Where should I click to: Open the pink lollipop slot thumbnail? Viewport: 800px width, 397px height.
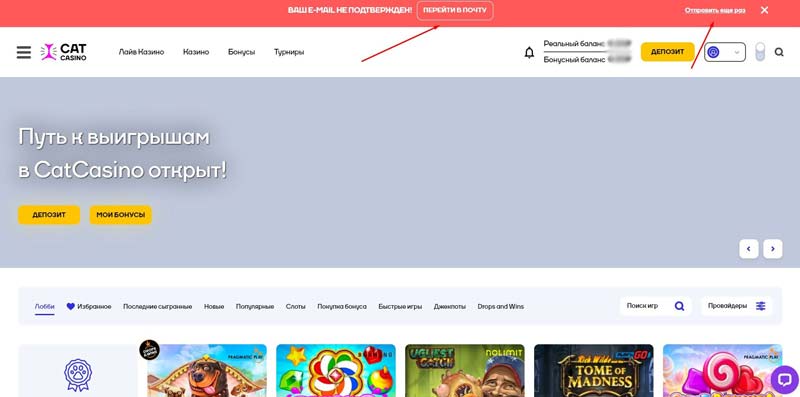[722, 371]
